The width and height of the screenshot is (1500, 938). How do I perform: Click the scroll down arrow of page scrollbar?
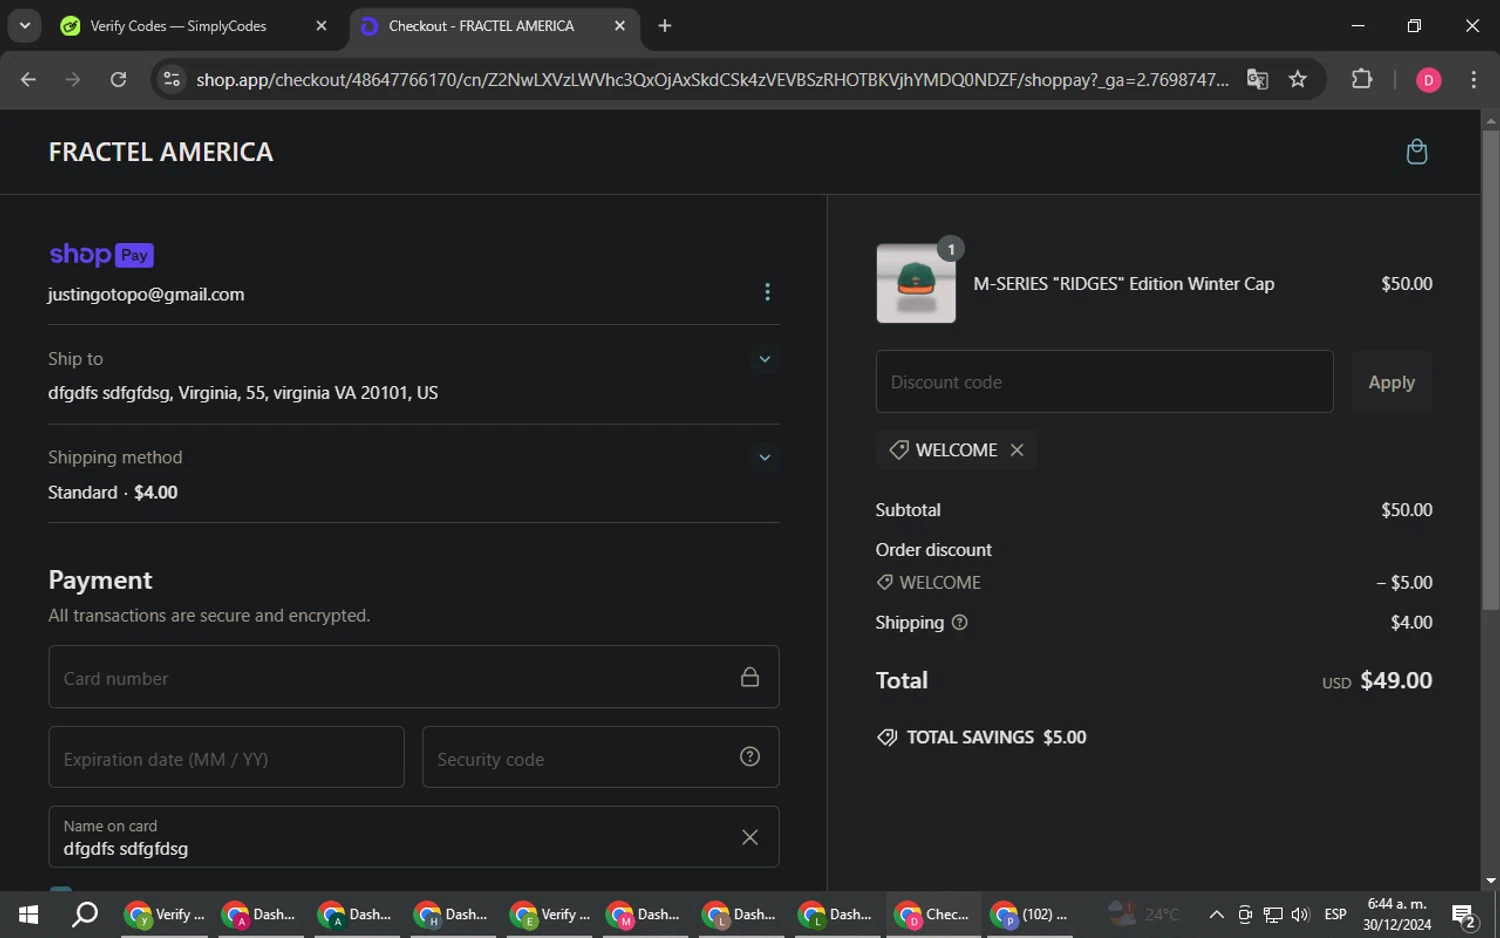[1490, 881]
